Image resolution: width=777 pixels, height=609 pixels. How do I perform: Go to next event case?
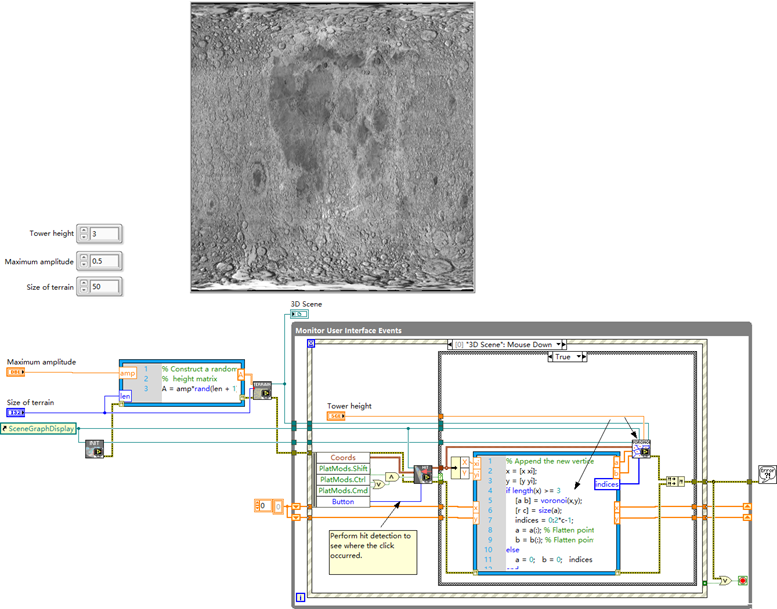564,344
